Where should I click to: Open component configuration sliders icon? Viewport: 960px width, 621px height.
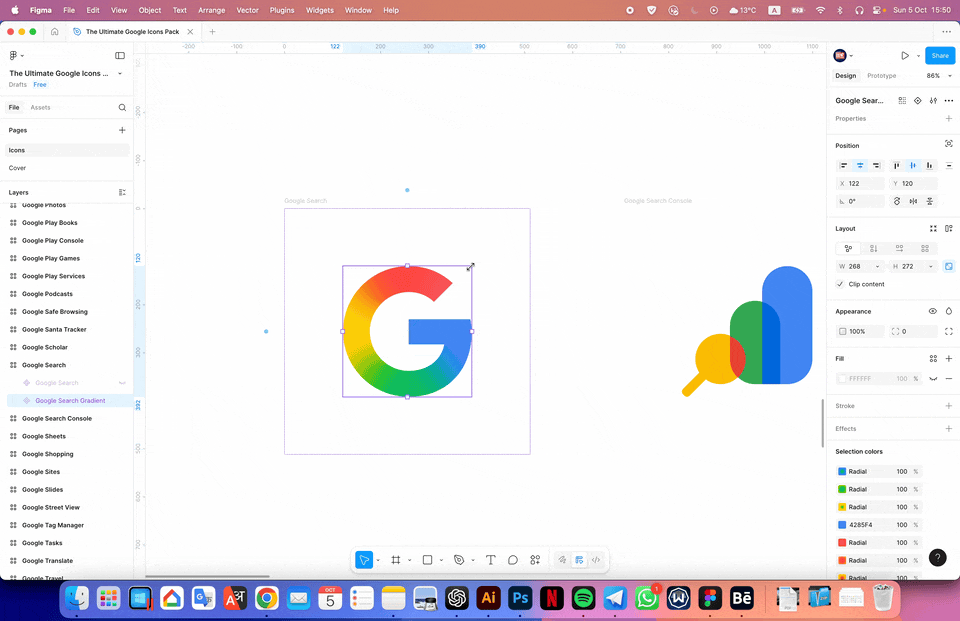(933, 100)
